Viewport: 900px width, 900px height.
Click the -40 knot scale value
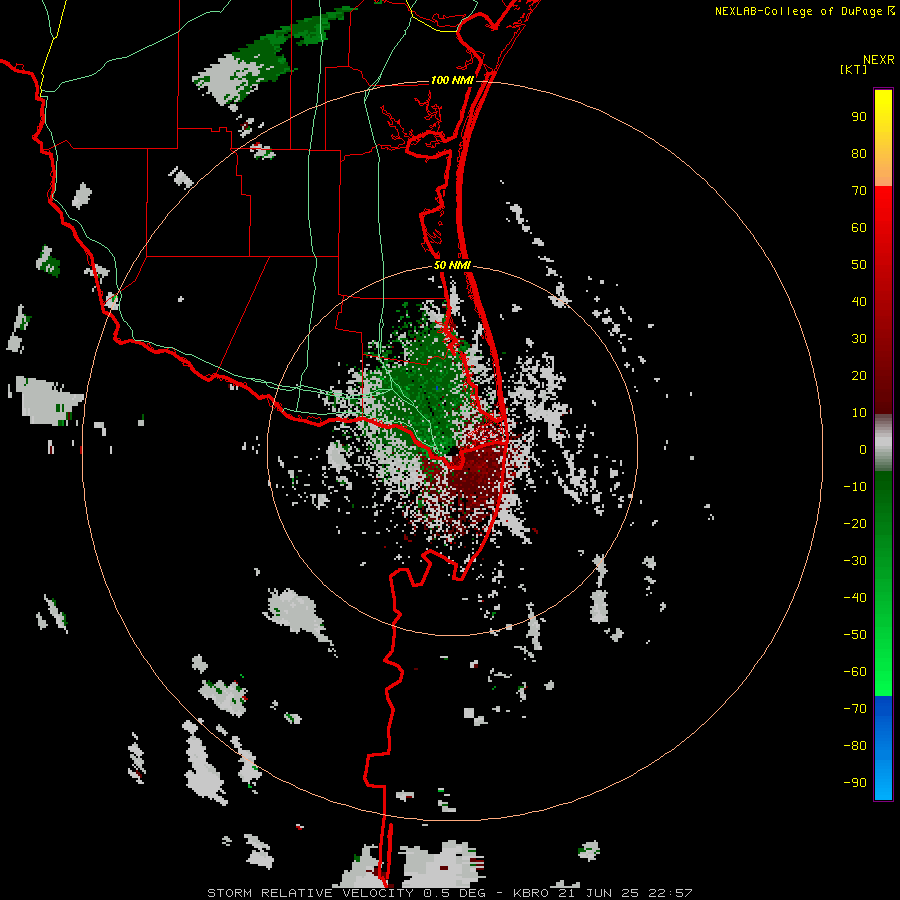tap(855, 598)
